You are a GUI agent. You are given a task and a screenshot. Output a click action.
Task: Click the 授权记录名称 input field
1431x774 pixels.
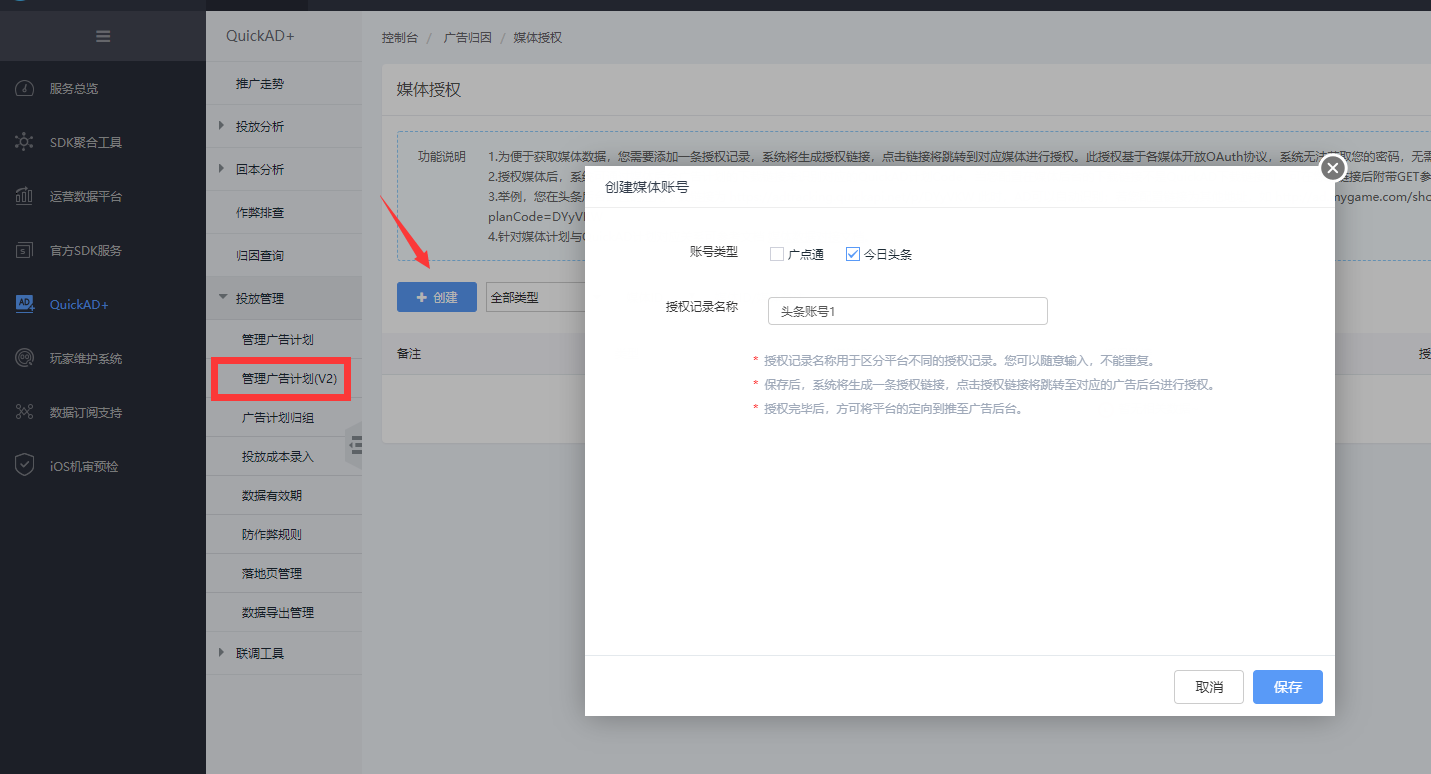click(x=908, y=311)
